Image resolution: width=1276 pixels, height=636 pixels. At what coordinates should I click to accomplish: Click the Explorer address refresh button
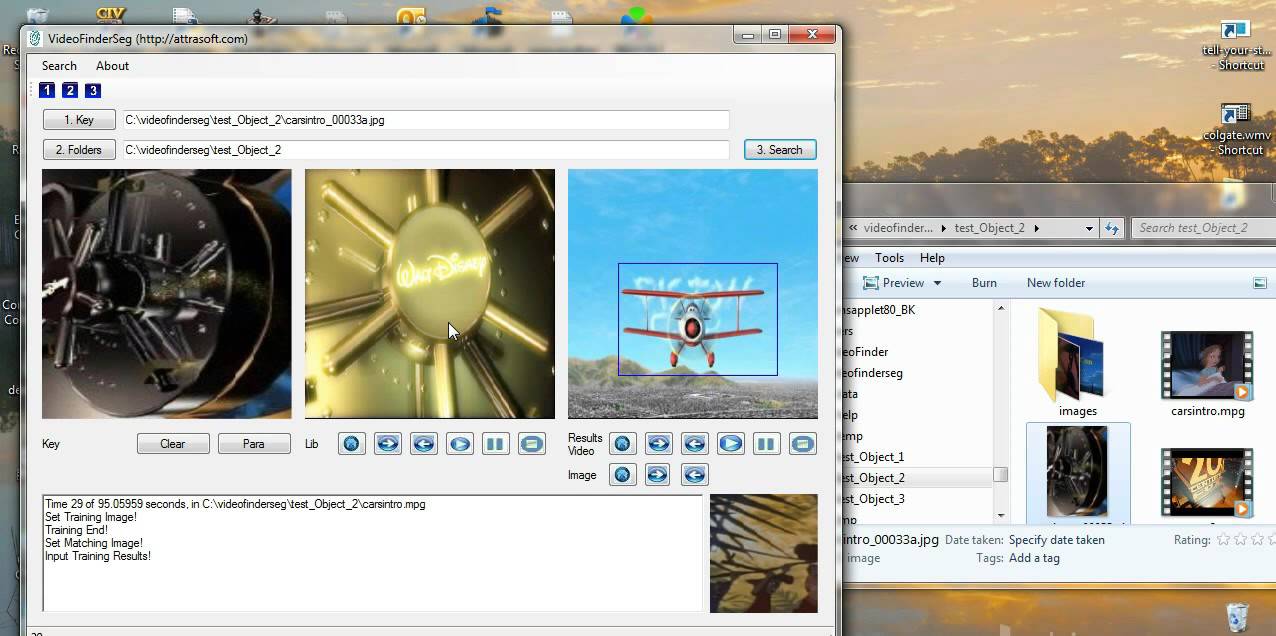[1111, 228]
